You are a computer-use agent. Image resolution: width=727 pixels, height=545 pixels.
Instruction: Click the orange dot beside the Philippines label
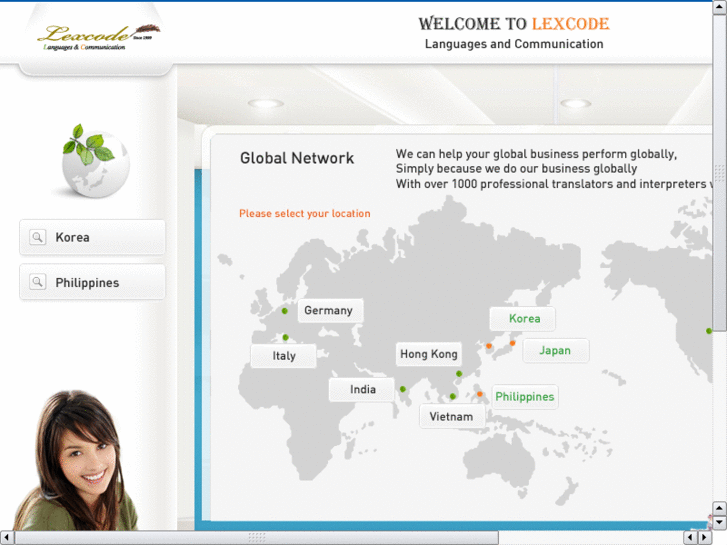point(480,394)
